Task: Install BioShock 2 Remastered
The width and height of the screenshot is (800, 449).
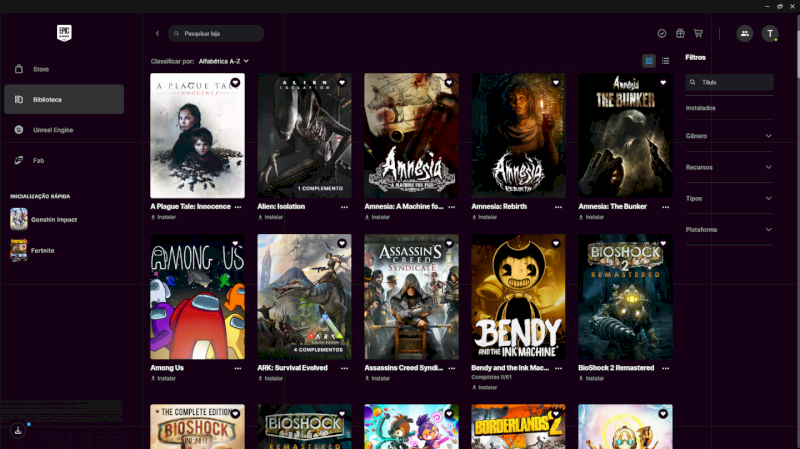Action: [591, 379]
